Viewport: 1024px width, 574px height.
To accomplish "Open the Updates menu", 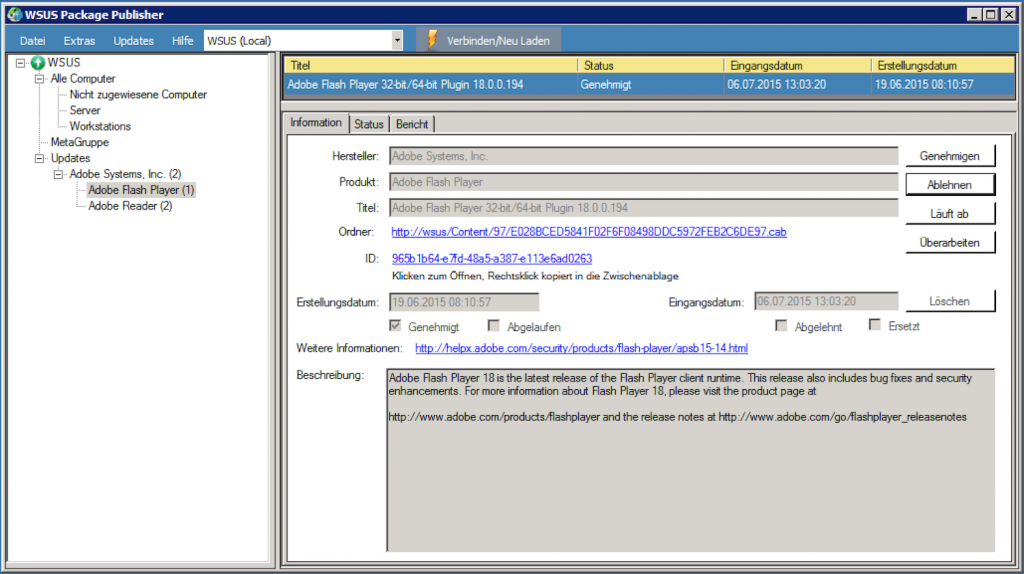I will pyautogui.click(x=133, y=40).
